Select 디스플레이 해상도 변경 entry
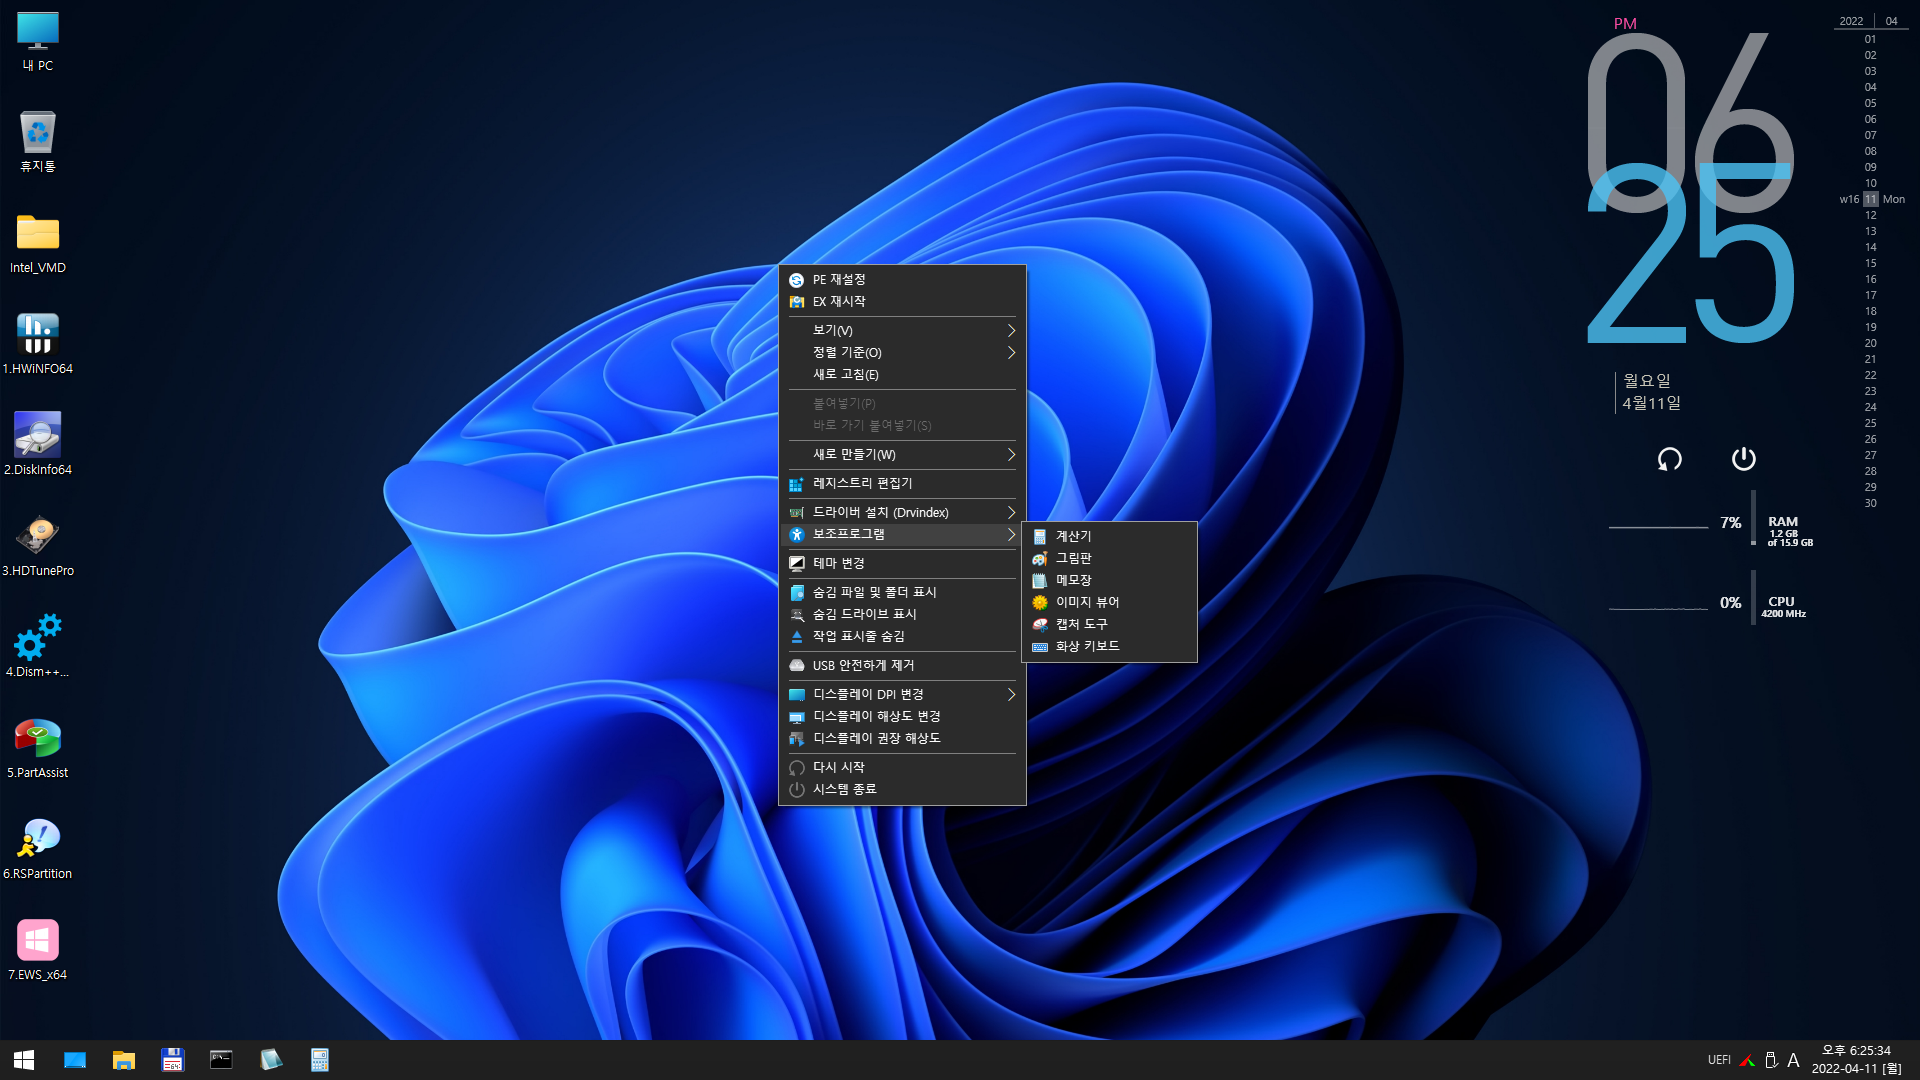Image resolution: width=1920 pixels, height=1080 pixels. click(902, 717)
